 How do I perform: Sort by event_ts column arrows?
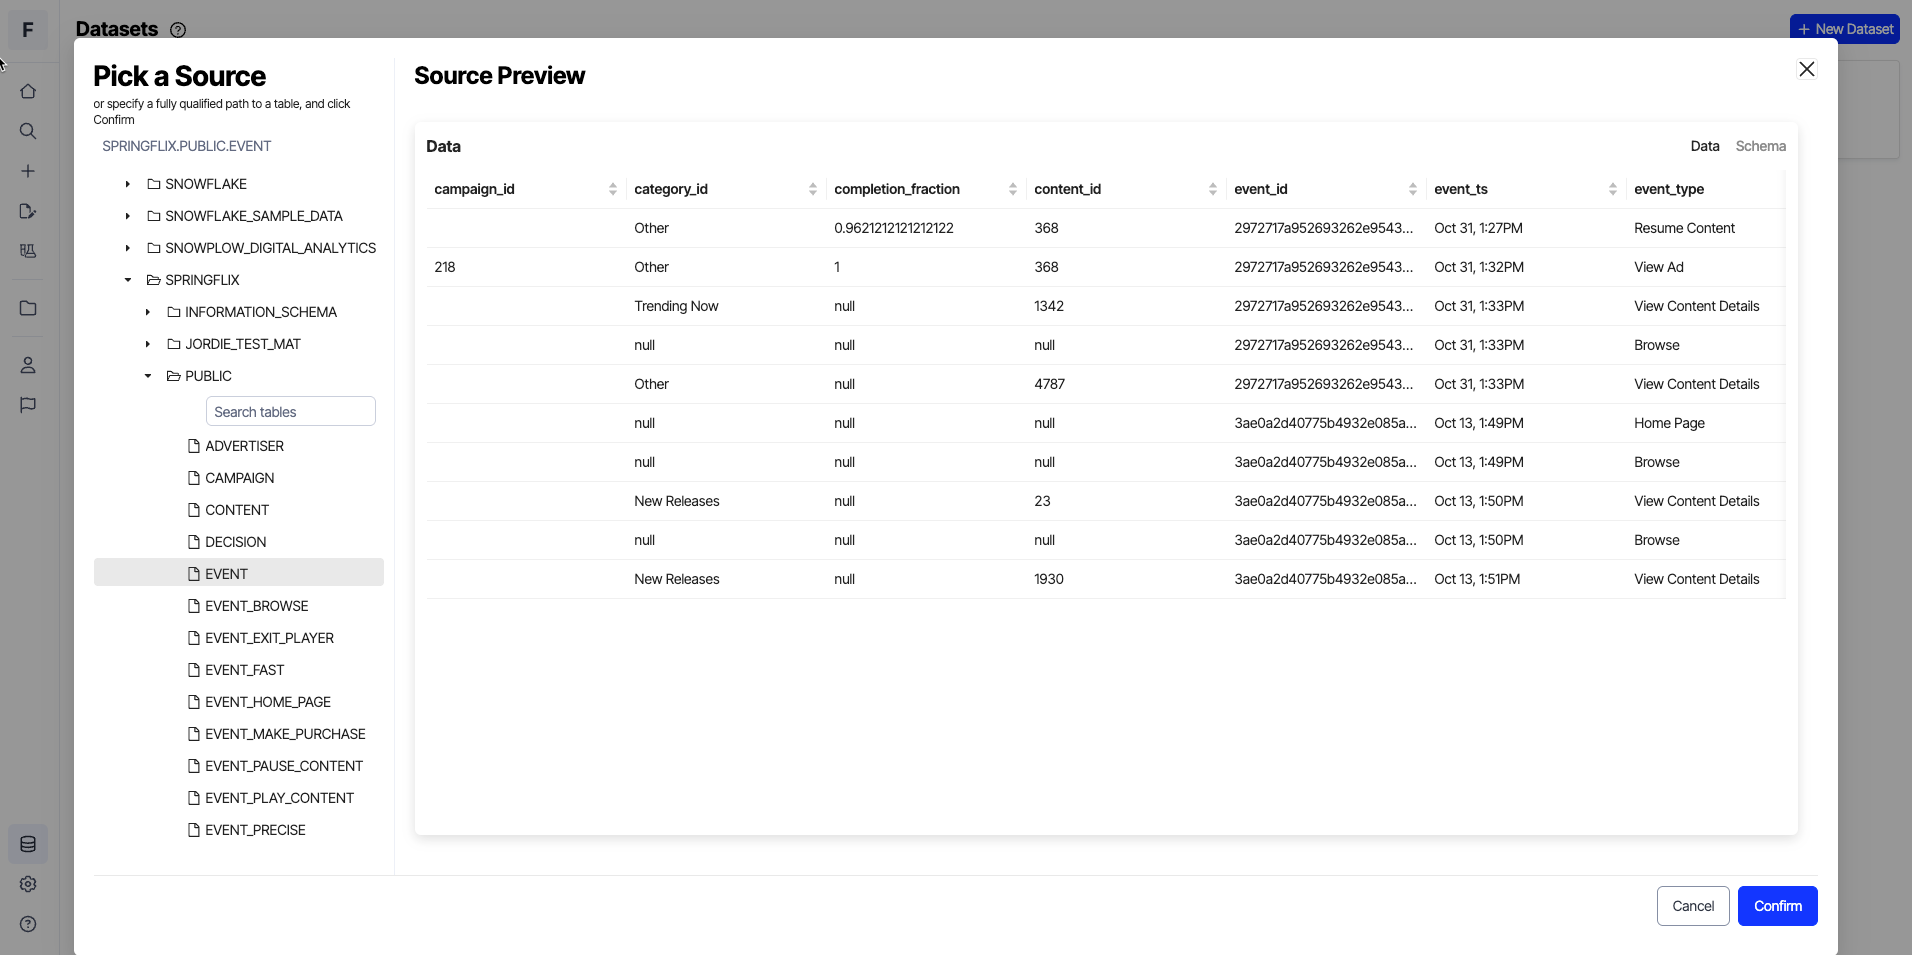coord(1613,189)
